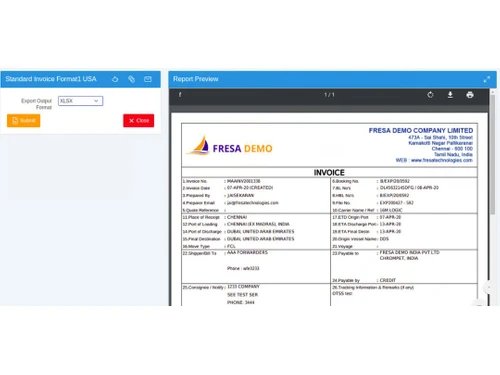The image size is (500, 375).
Task: Click the PDF viewer vertical scrollbar
Action: pos(492,154)
